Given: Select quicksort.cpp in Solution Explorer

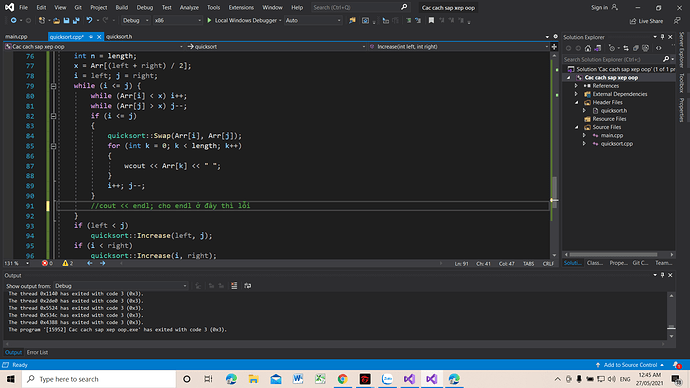Looking at the screenshot, I should [x=617, y=144].
